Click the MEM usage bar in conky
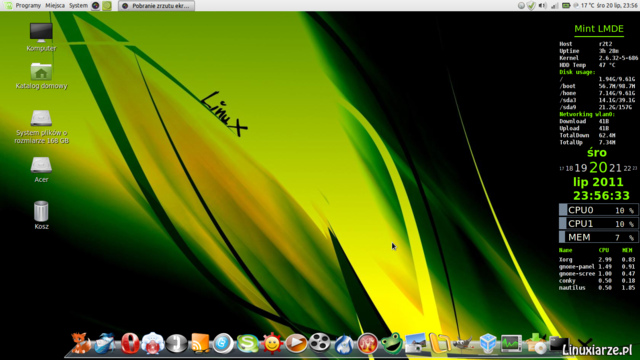640x360 pixels. tap(598, 237)
